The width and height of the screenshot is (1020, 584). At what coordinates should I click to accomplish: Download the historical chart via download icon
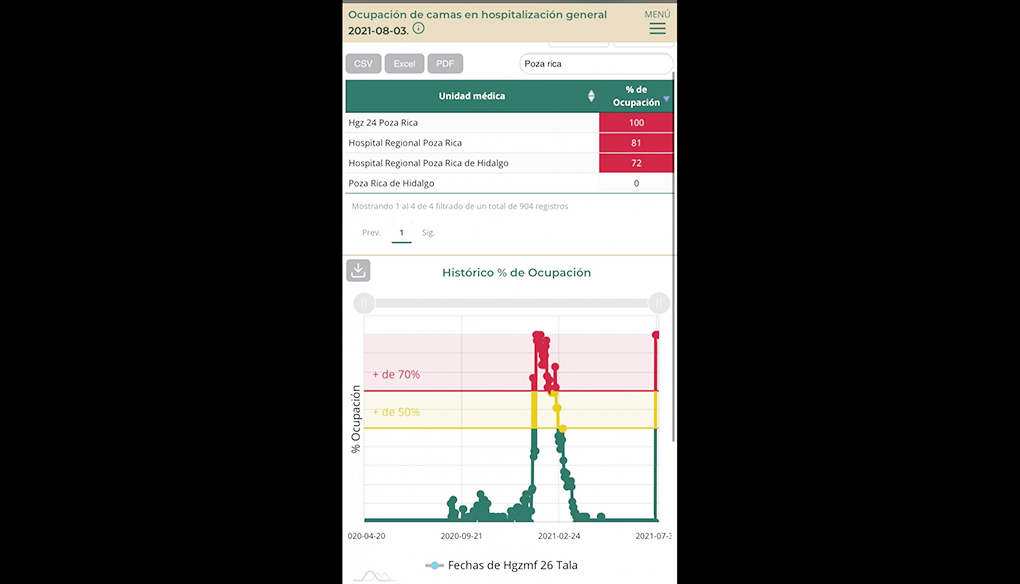358,270
